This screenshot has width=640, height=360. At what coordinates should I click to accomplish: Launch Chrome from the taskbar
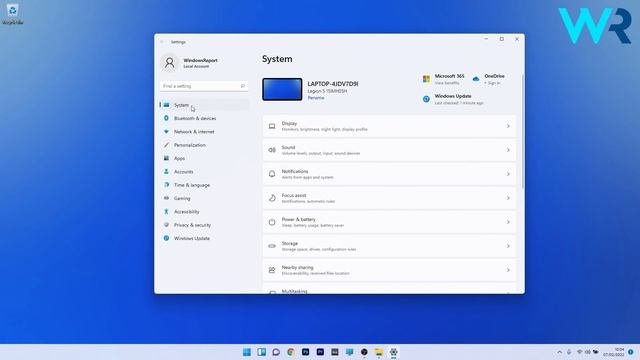pos(291,352)
